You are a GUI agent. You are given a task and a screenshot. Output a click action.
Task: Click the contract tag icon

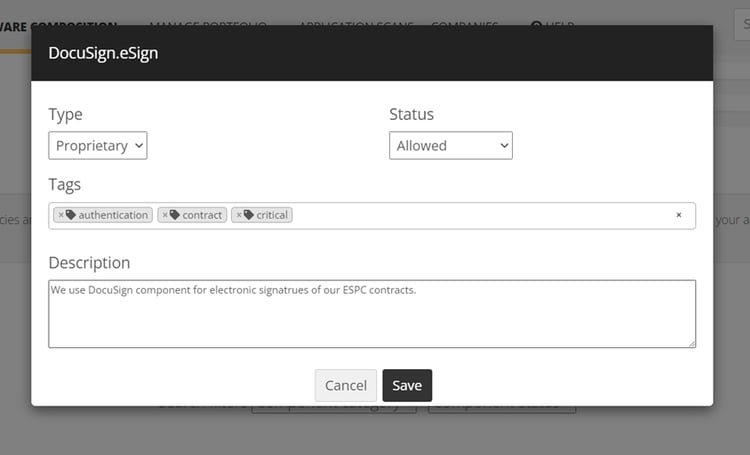pos(175,215)
